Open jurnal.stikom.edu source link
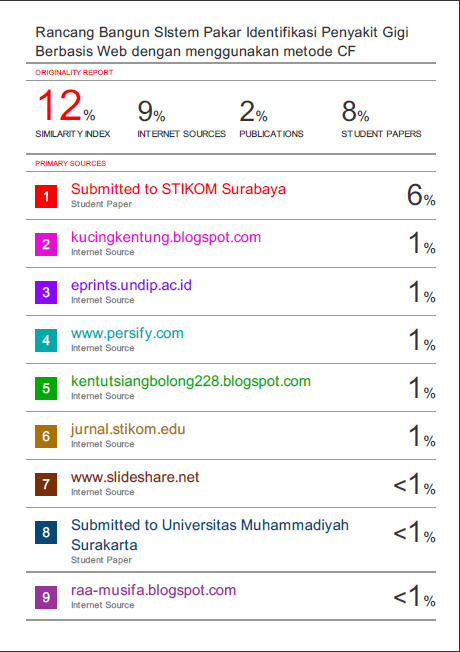The height and width of the screenshot is (652, 460). tap(128, 430)
